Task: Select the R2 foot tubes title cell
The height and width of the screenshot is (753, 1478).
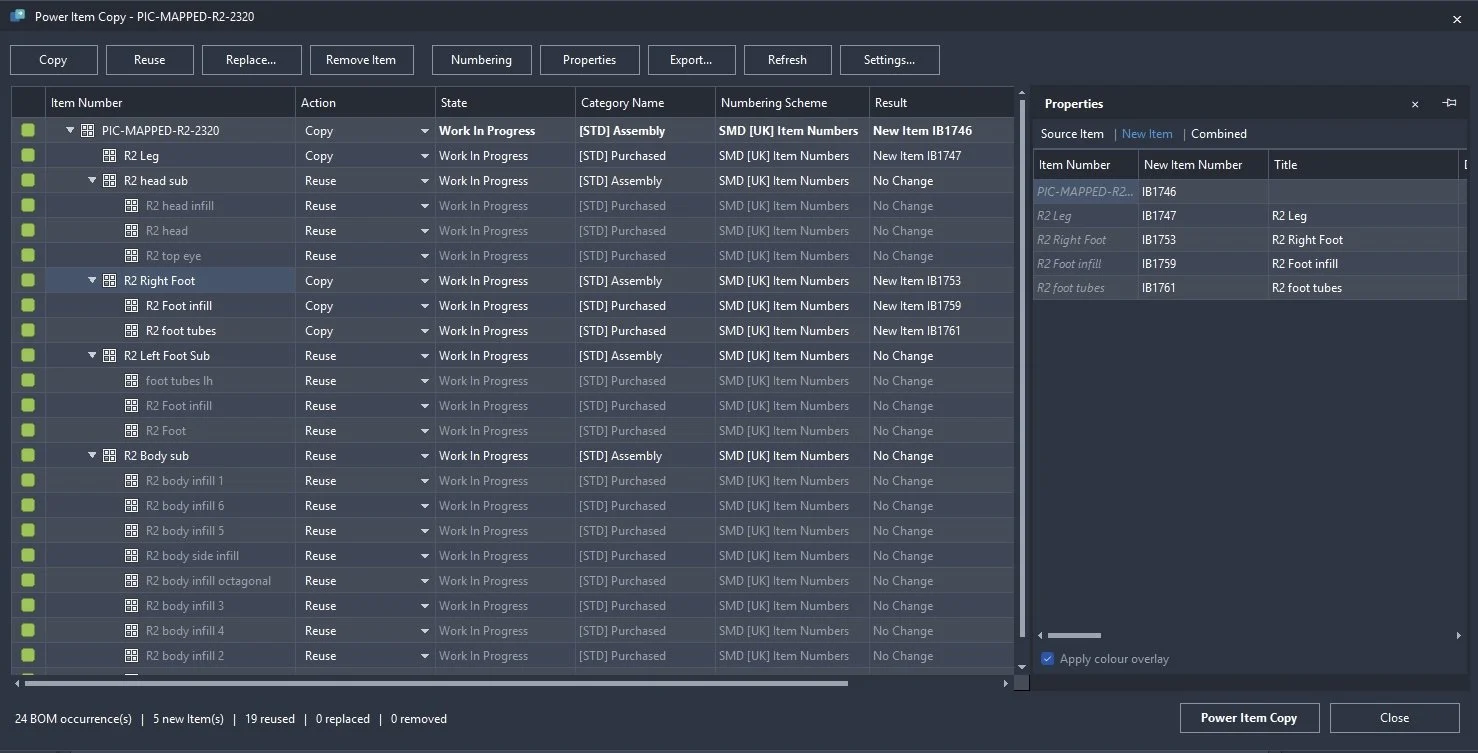Action: click(1364, 288)
